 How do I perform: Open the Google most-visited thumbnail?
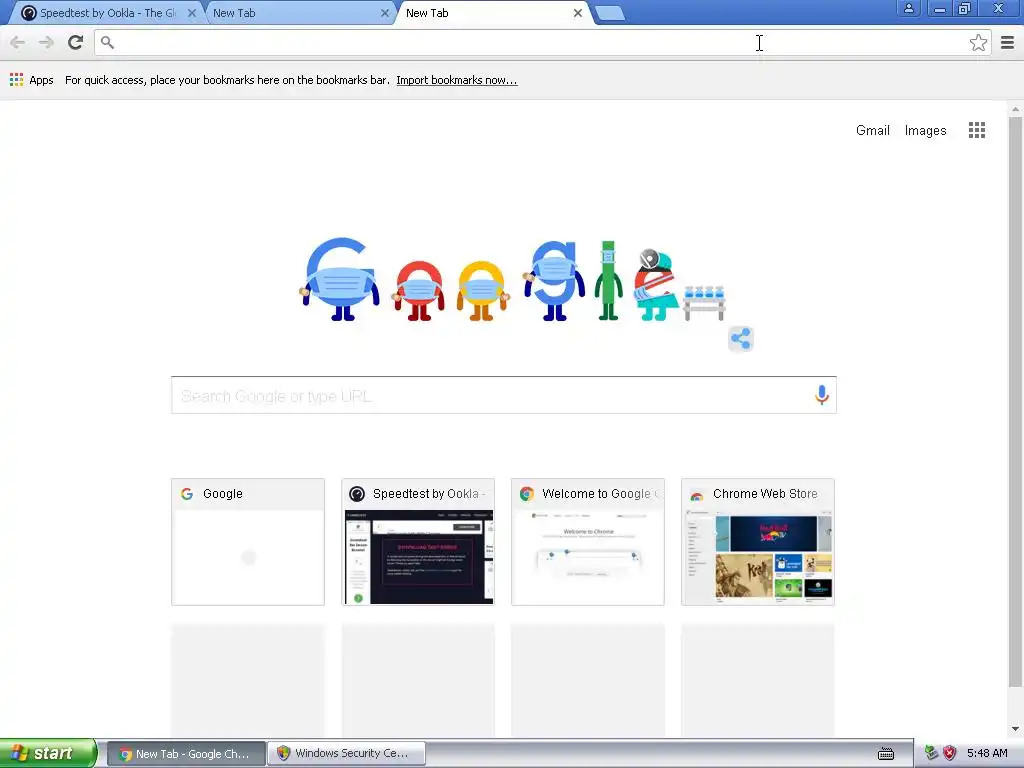[248, 542]
